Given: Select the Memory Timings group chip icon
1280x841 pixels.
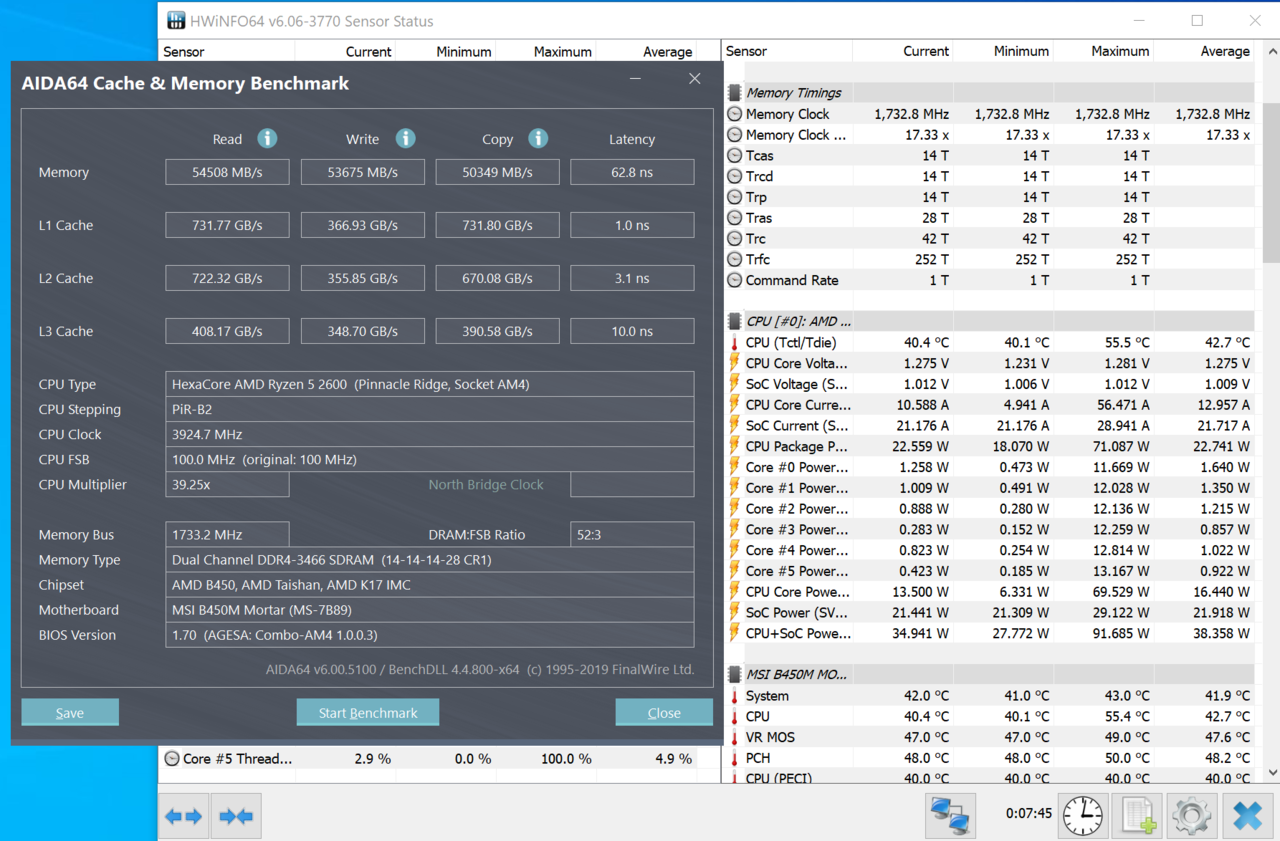Looking at the screenshot, I should [735, 93].
